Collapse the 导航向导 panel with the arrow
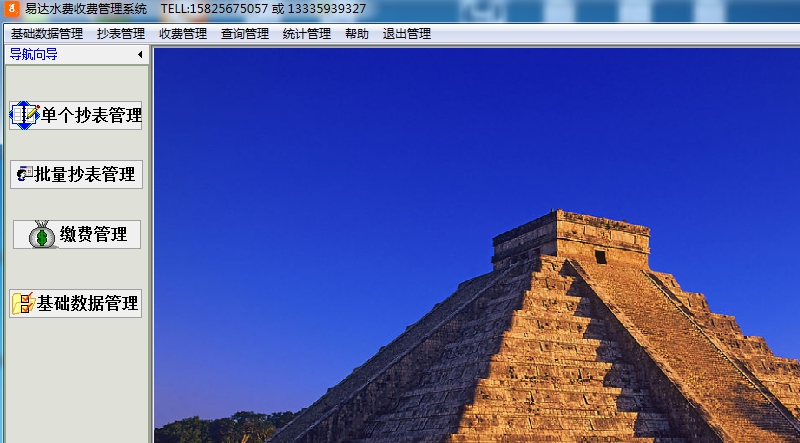Viewport: 800px width, 443px height. (140, 55)
